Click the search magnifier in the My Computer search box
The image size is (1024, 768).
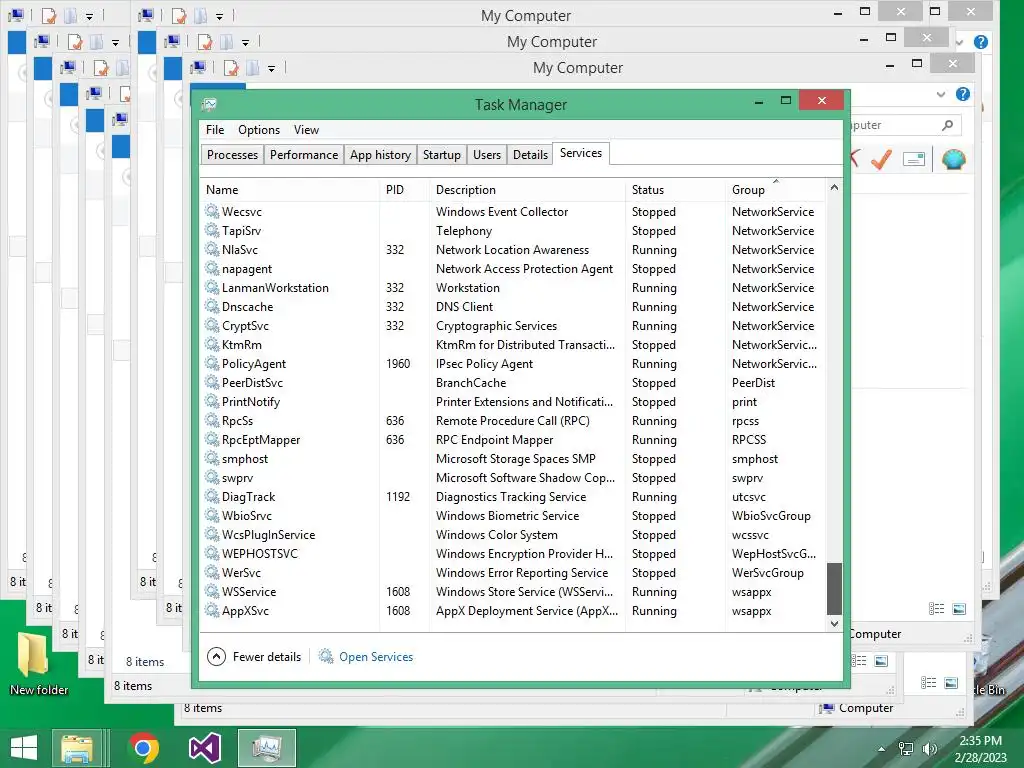(x=948, y=125)
